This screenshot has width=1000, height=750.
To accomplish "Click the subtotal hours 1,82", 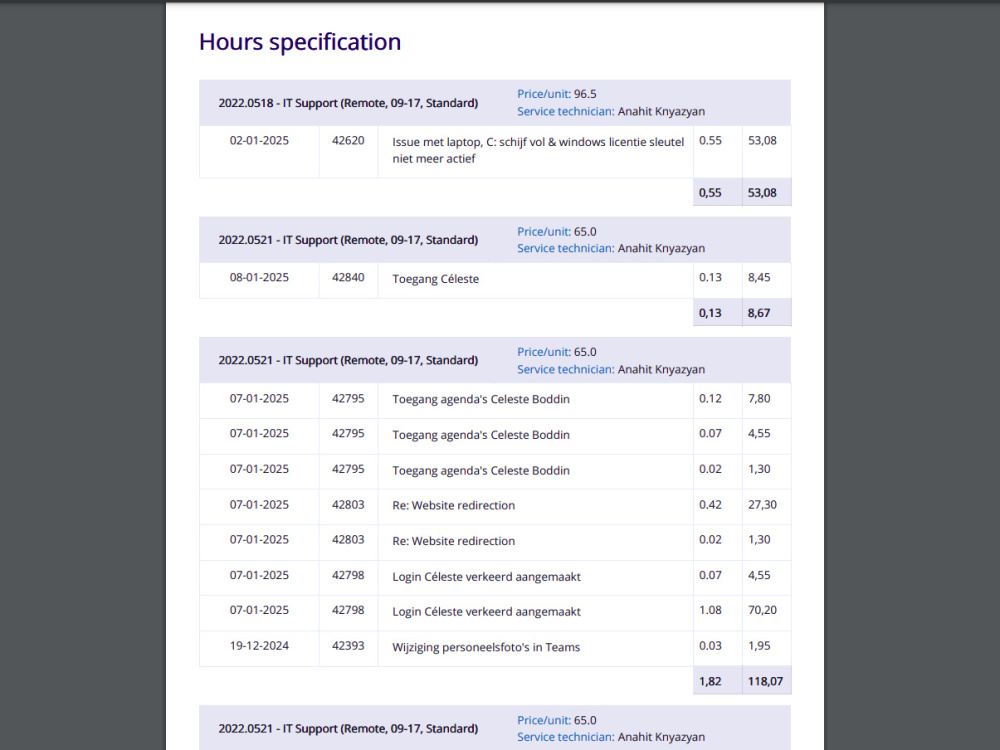I will [710, 682].
